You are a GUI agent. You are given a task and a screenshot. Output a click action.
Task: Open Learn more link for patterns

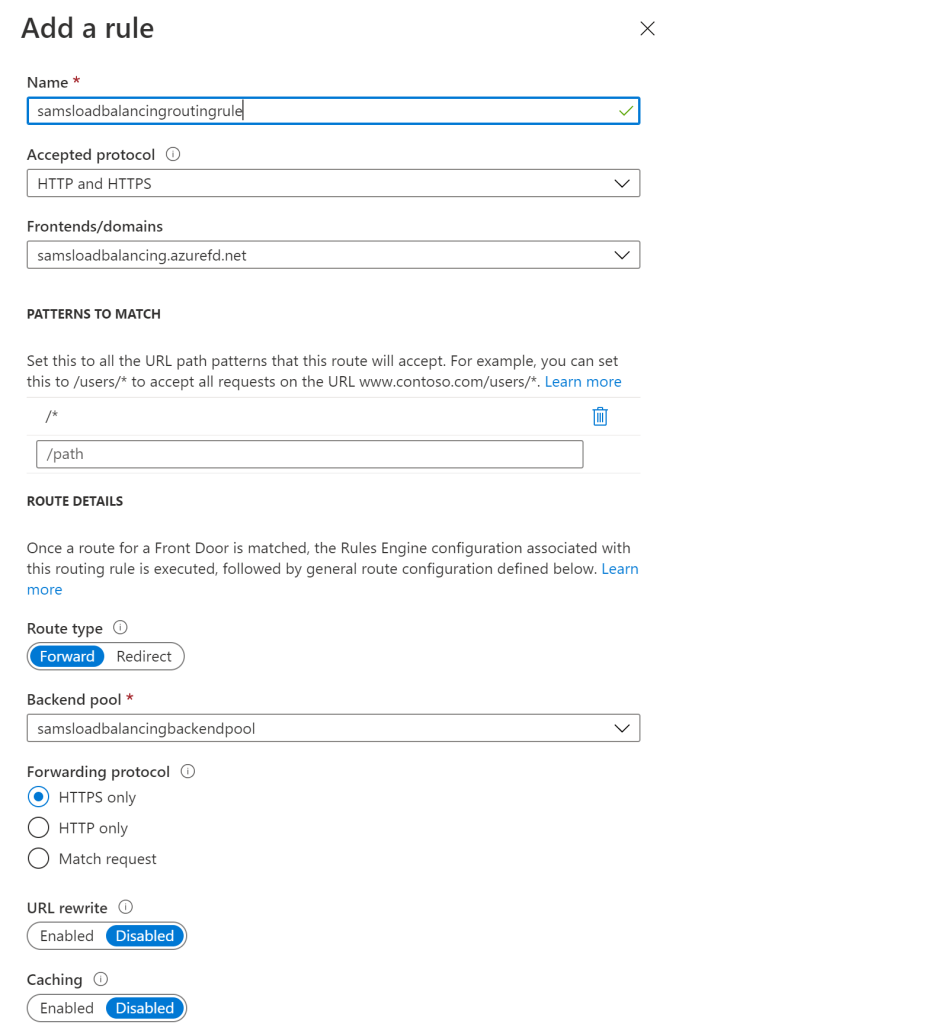pos(583,382)
